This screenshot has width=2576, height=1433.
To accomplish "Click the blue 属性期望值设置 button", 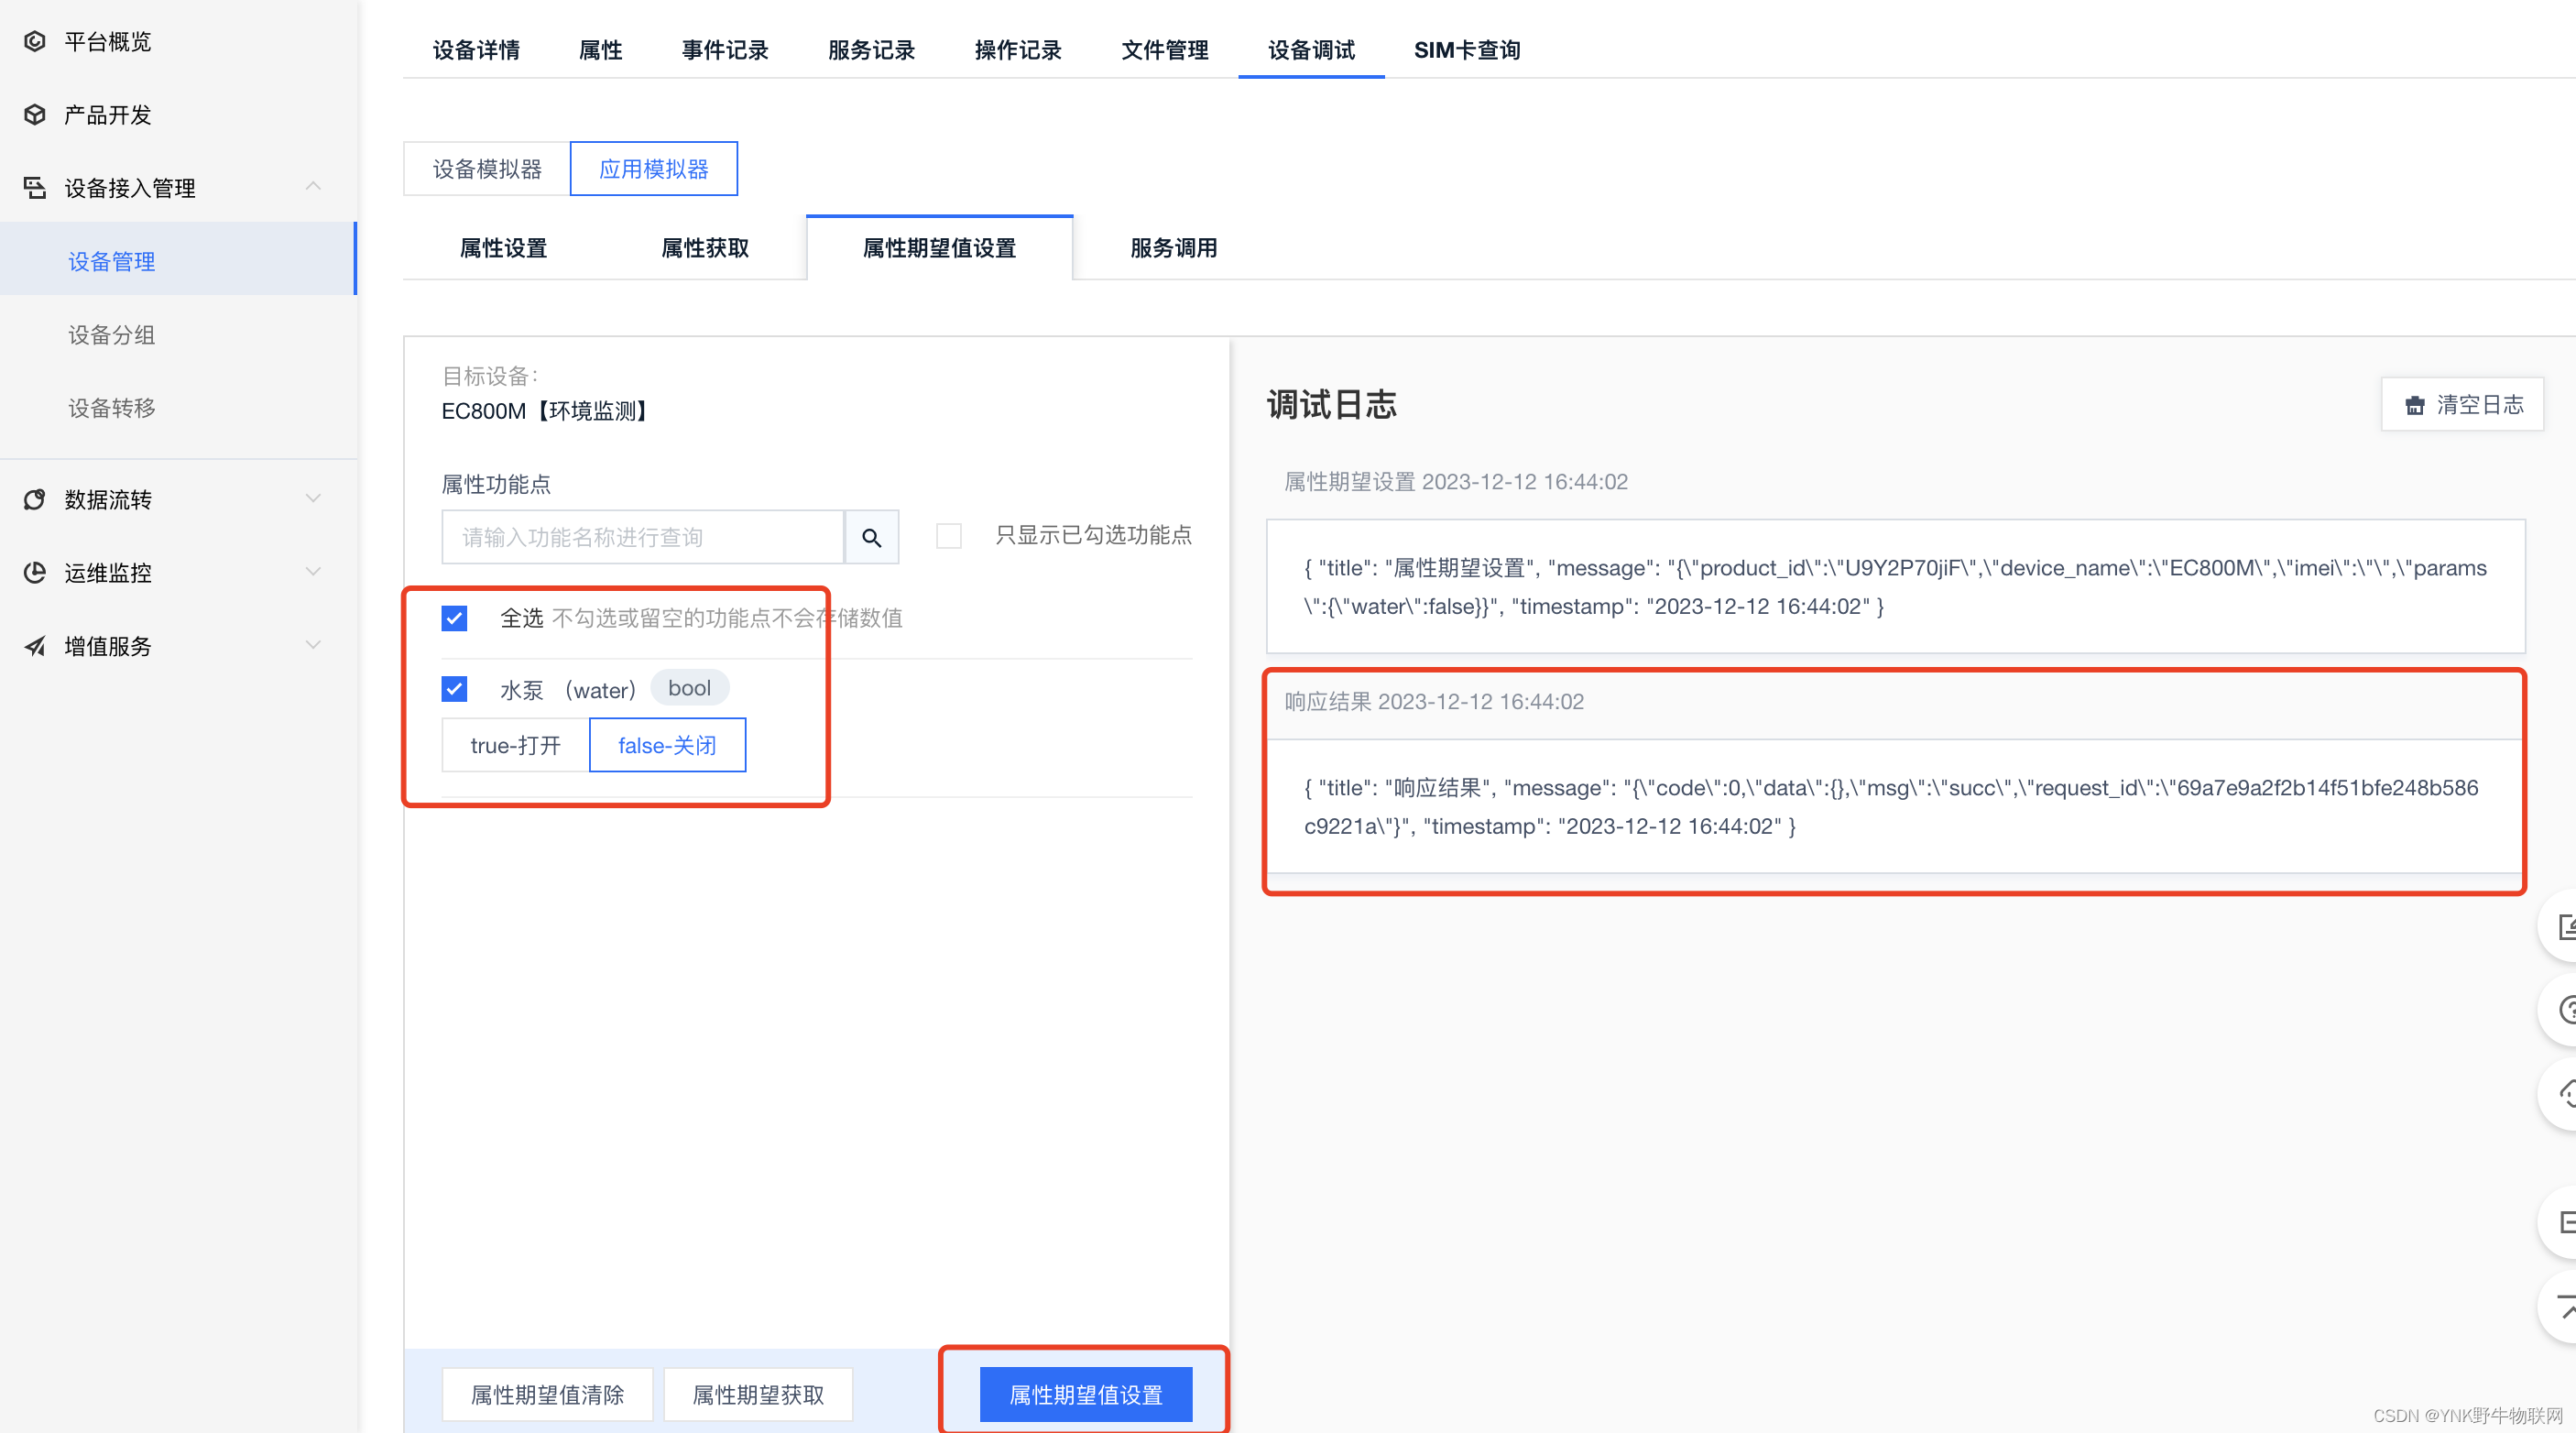I will click(1085, 1394).
